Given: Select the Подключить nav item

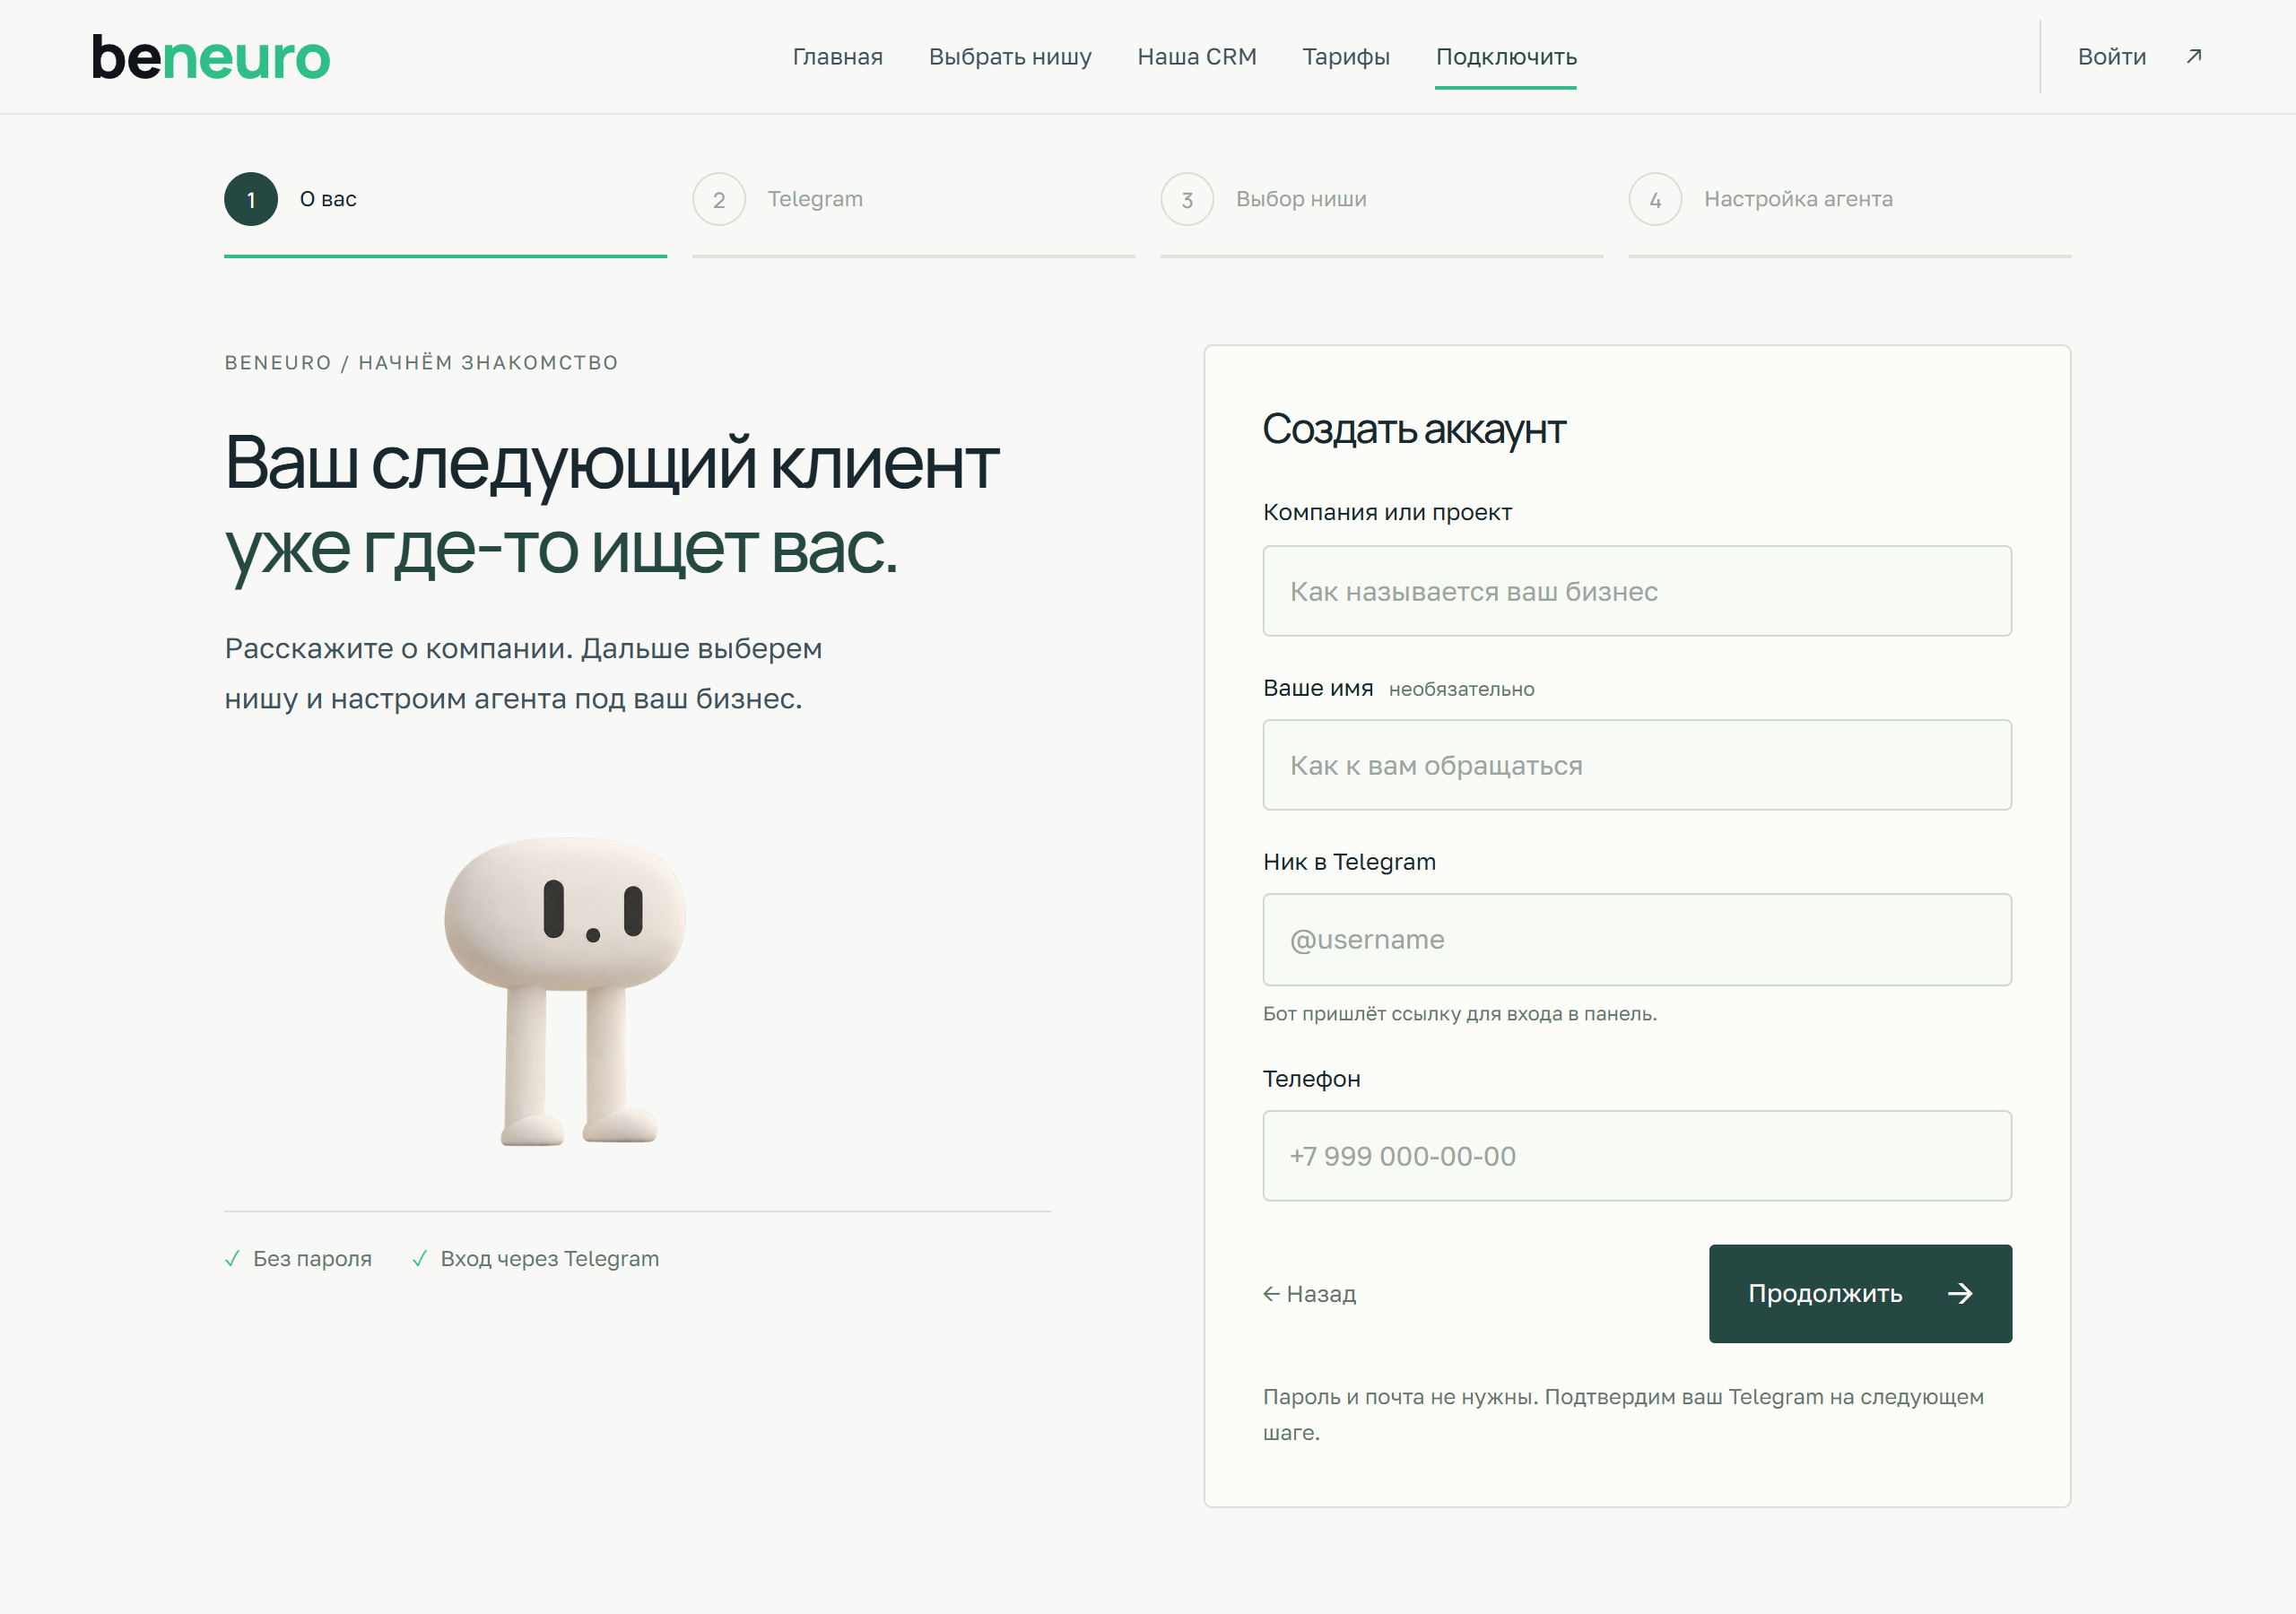Looking at the screenshot, I should [1506, 57].
